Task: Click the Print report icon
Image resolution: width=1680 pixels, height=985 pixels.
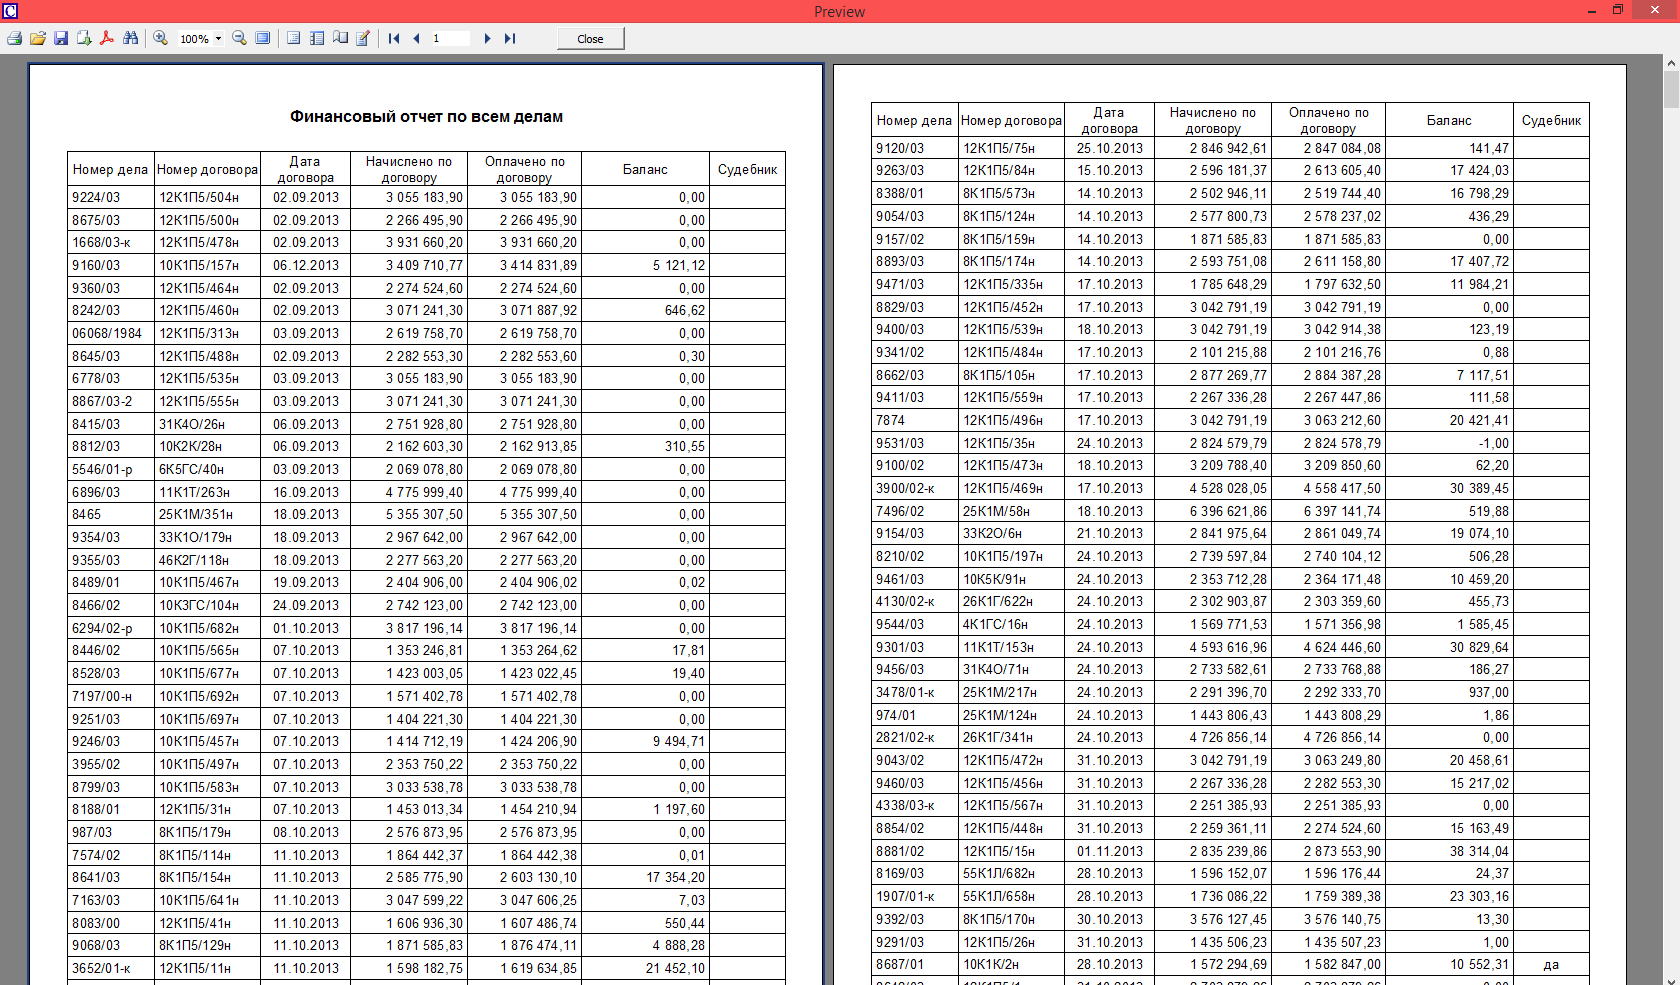Action: click(14, 39)
